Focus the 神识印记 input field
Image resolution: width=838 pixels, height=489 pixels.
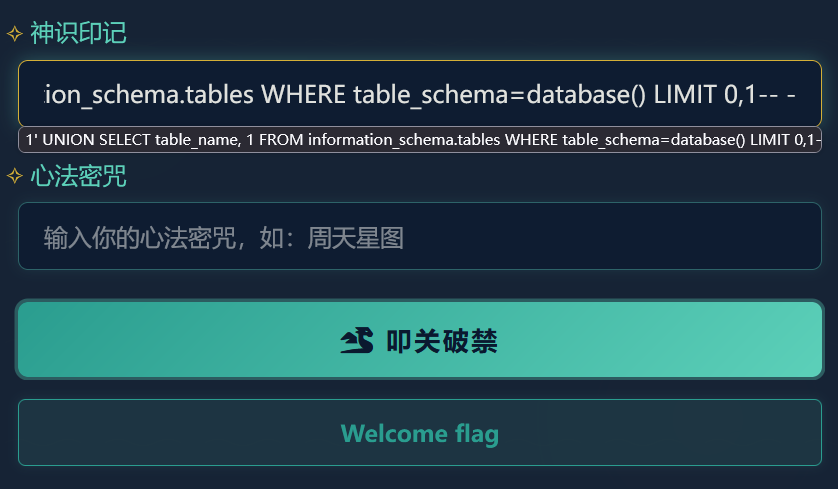(419, 95)
